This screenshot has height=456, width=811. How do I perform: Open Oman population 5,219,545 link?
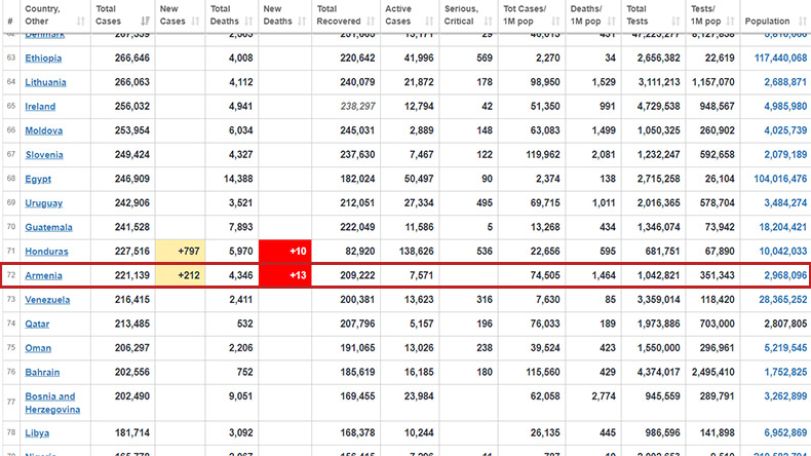click(x=785, y=348)
